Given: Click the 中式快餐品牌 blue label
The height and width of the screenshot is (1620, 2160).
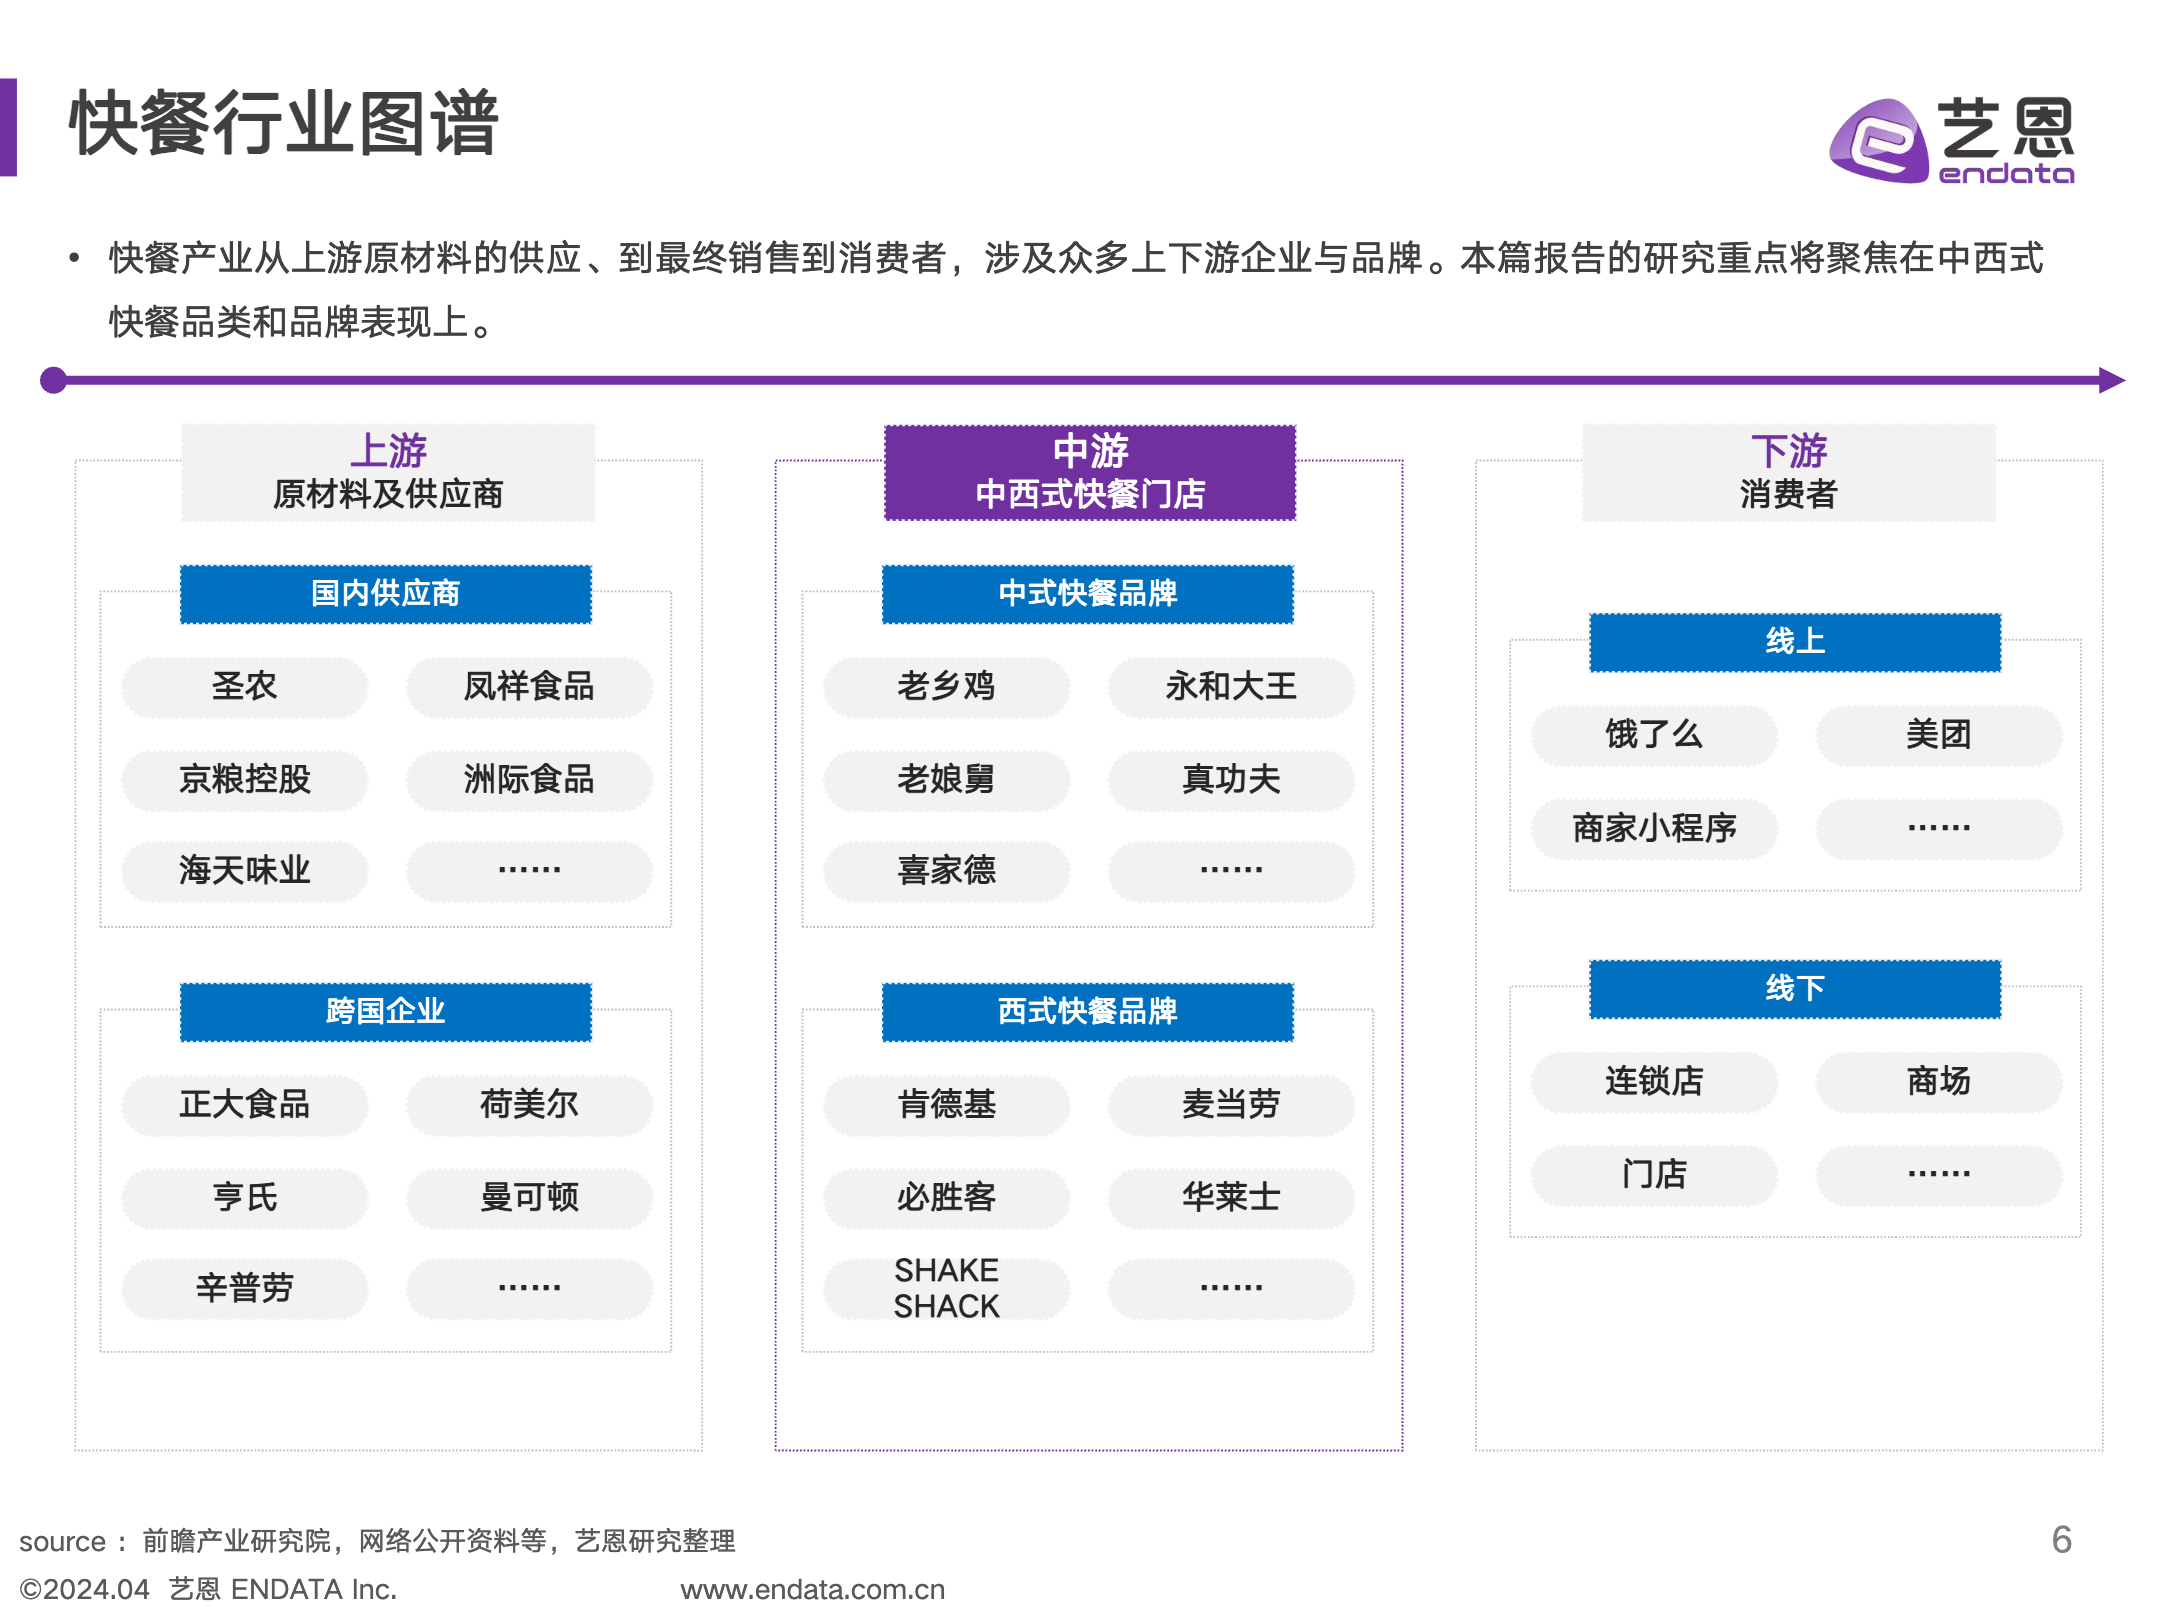Looking at the screenshot, I should (x=1088, y=594).
